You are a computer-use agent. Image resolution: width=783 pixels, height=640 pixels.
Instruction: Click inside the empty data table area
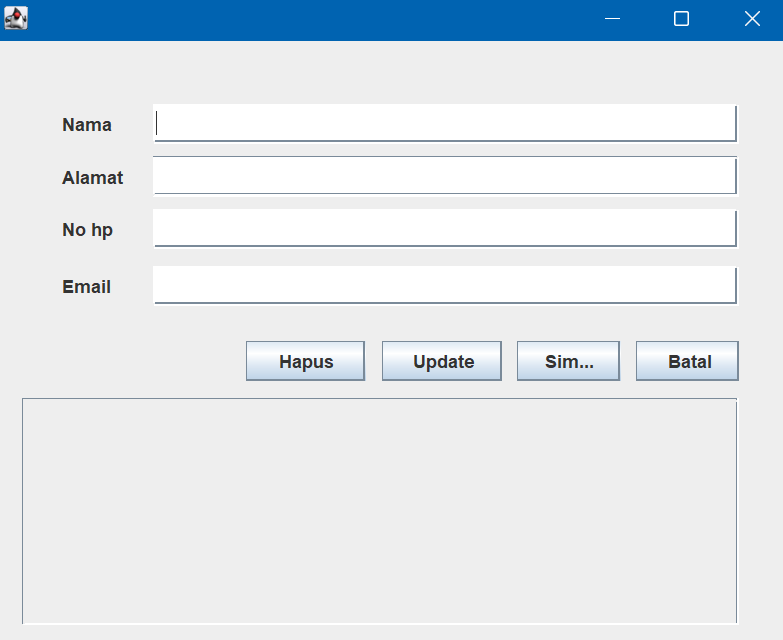point(379,510)
